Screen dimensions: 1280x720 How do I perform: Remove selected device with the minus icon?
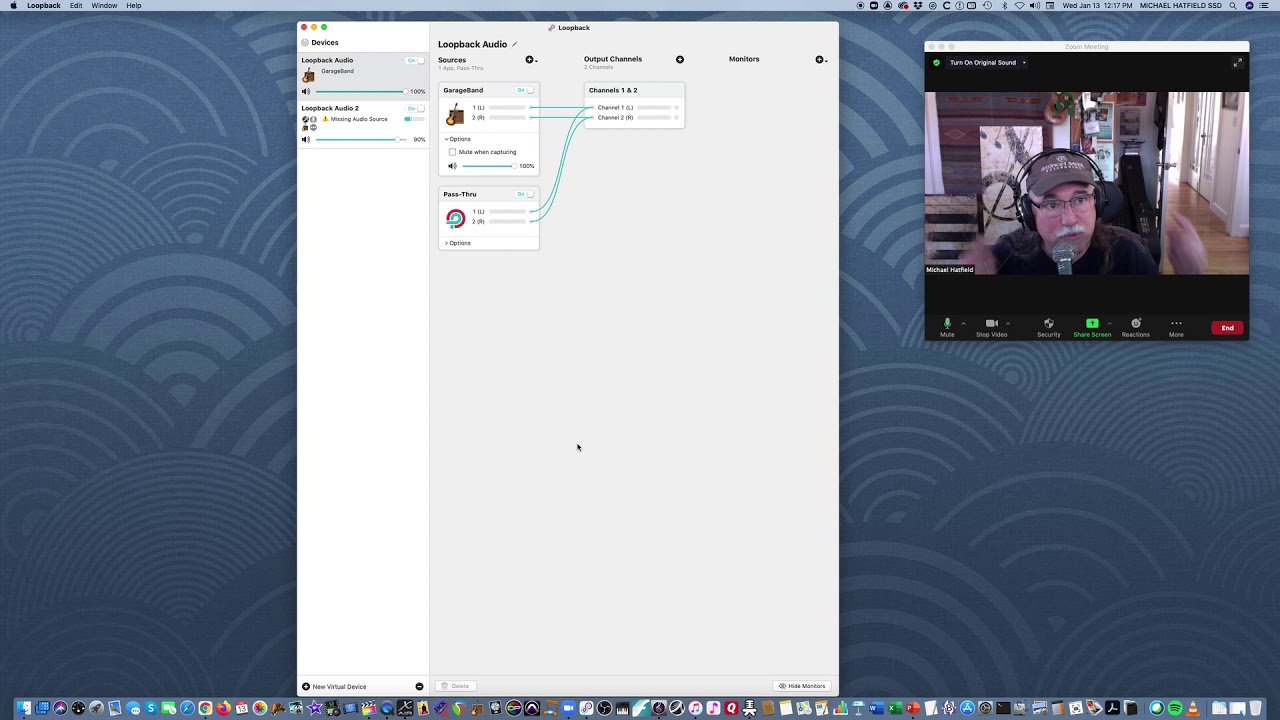click(419, 686)
